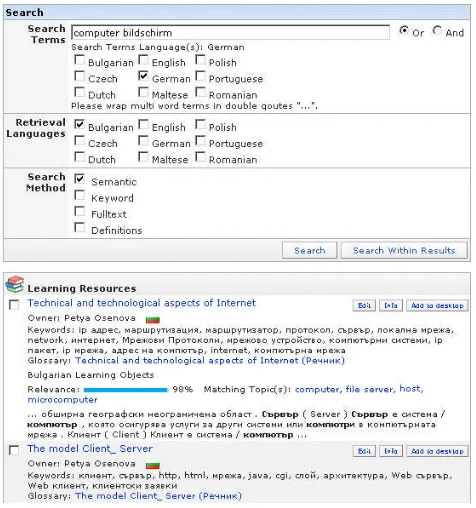The width and height of the screenshot is (476, 508).
Task: Check Bulgarian in Search Terms Languages
Action: 79,60
